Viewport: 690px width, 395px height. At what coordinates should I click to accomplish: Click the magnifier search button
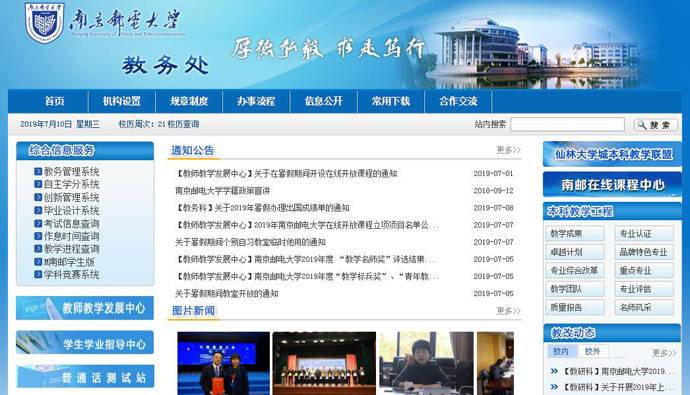pyautogui.click(x=655, y=125)
